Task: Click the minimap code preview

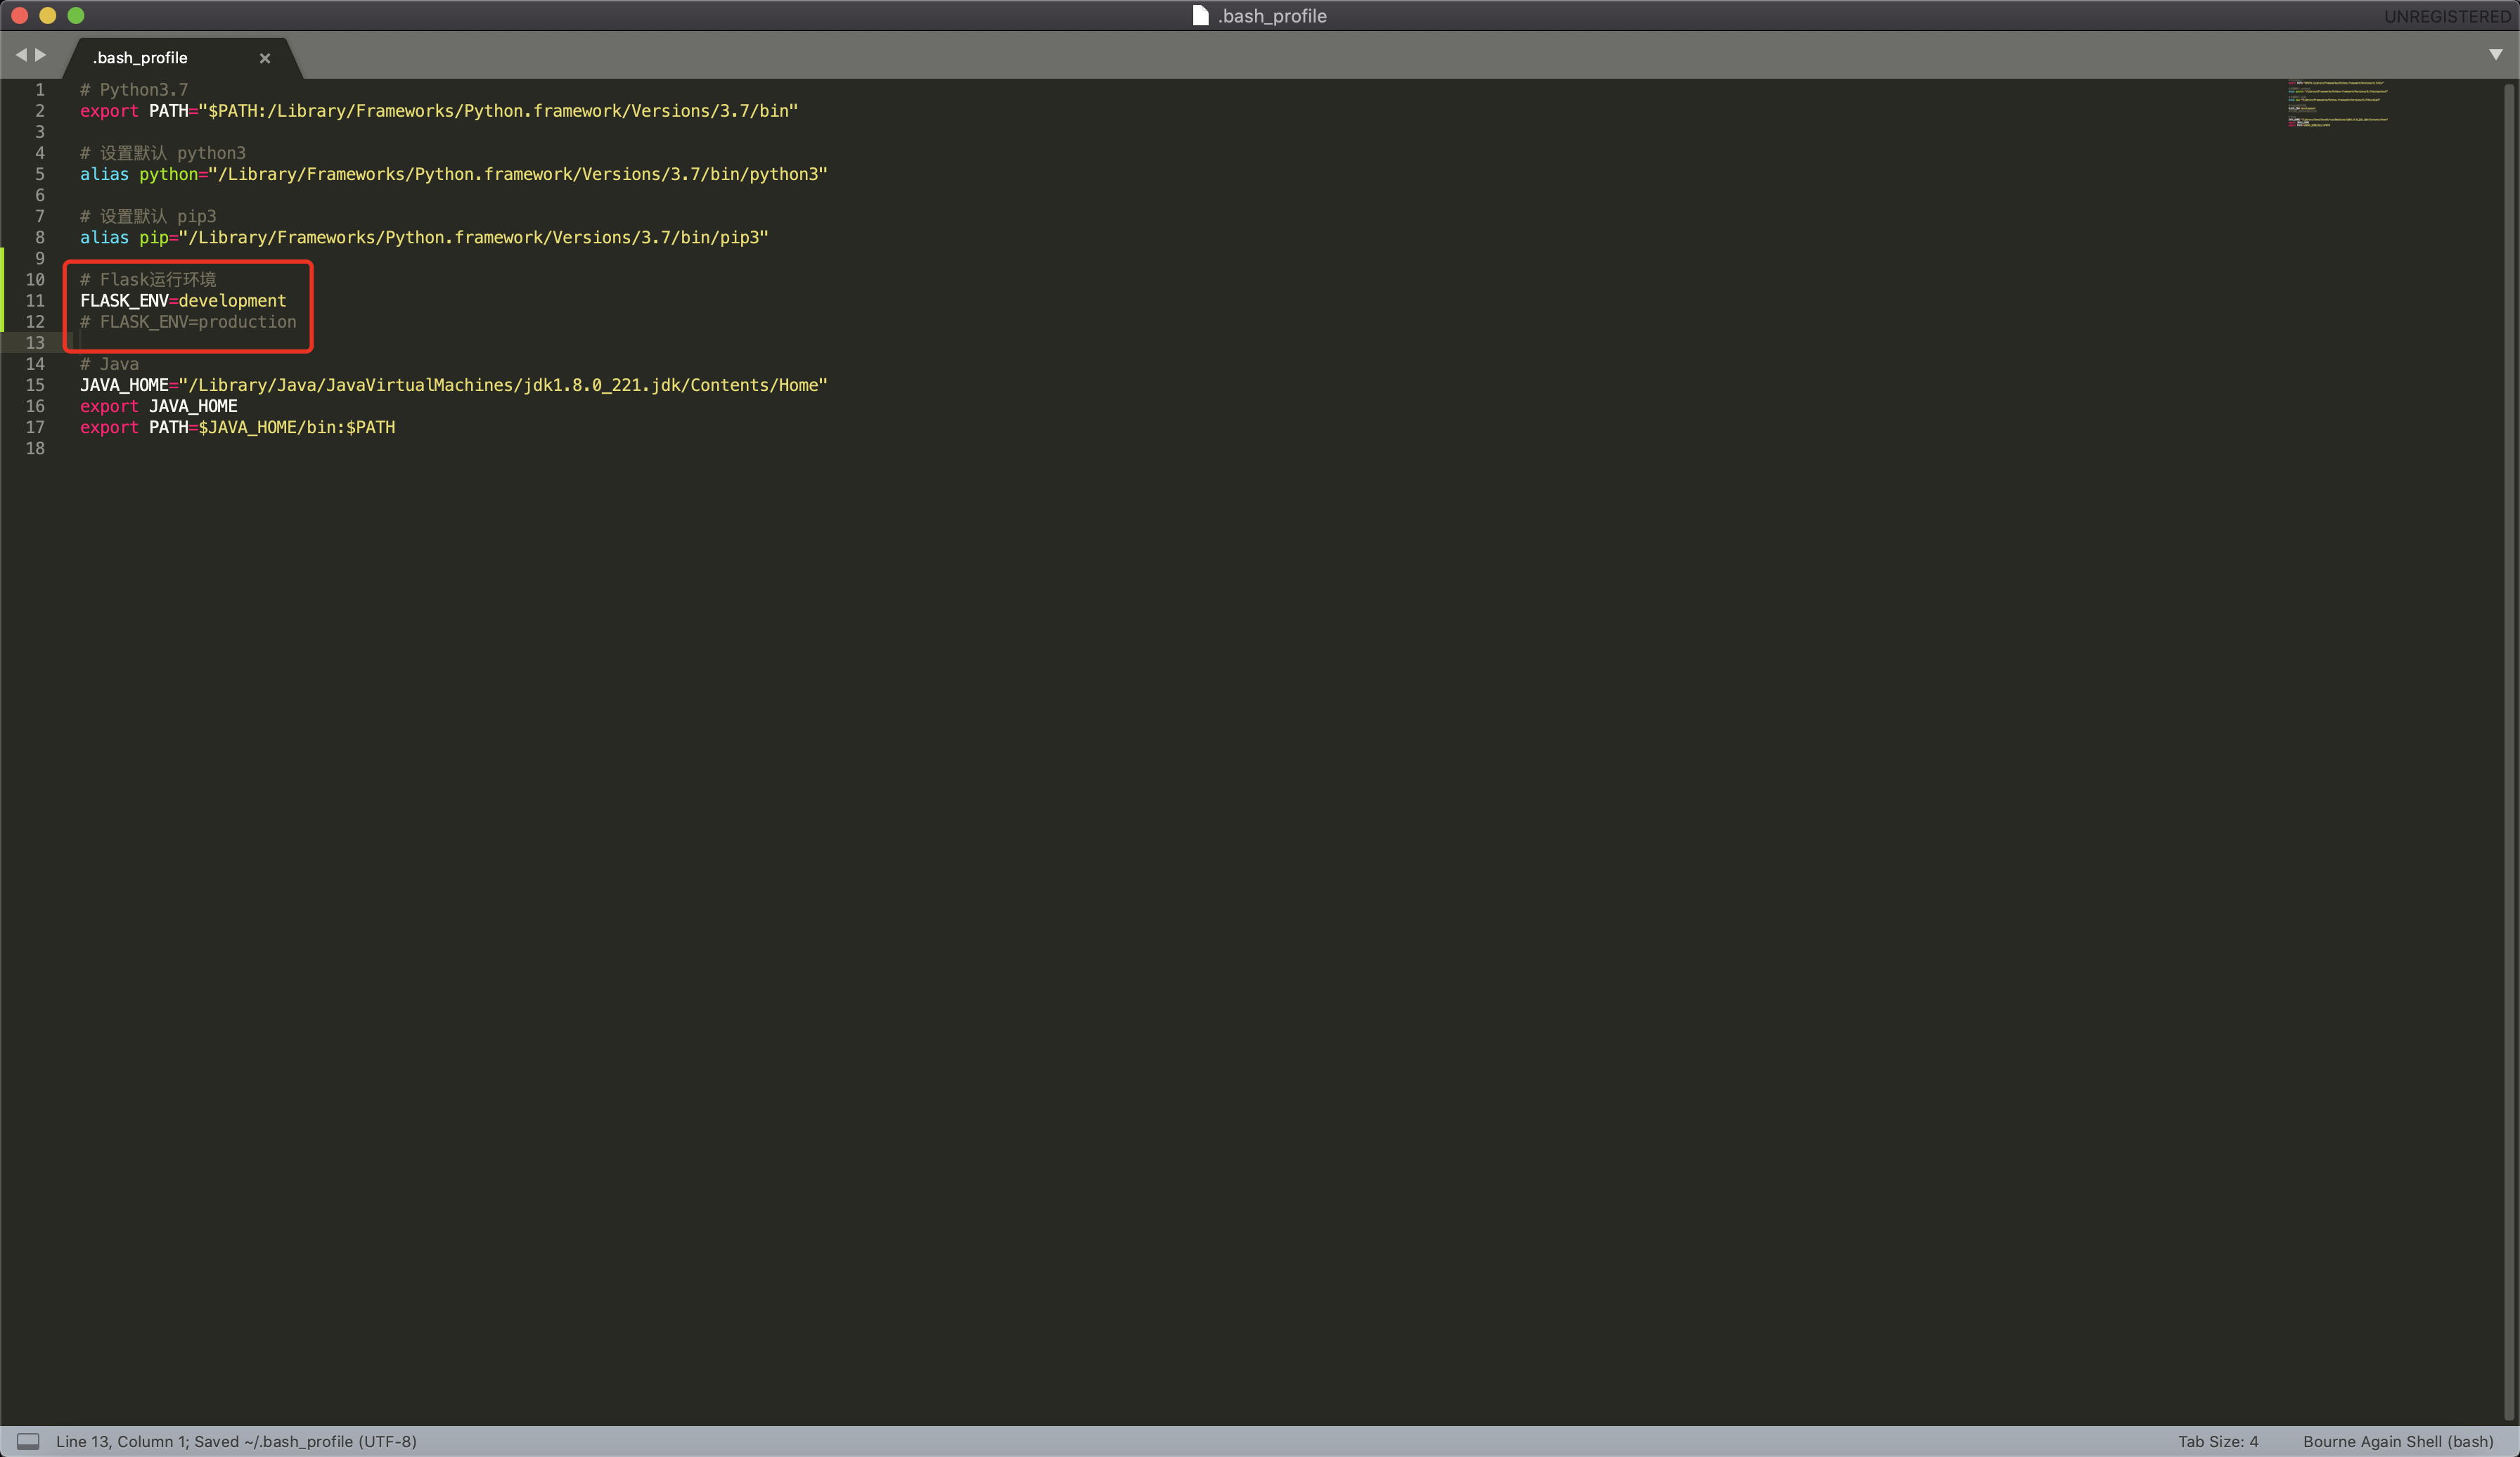Action: click(x=2336, y=103)
